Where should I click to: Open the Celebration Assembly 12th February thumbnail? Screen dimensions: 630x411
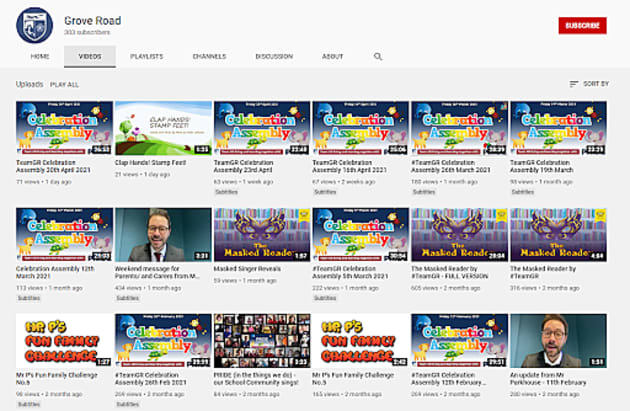(460, 341)
